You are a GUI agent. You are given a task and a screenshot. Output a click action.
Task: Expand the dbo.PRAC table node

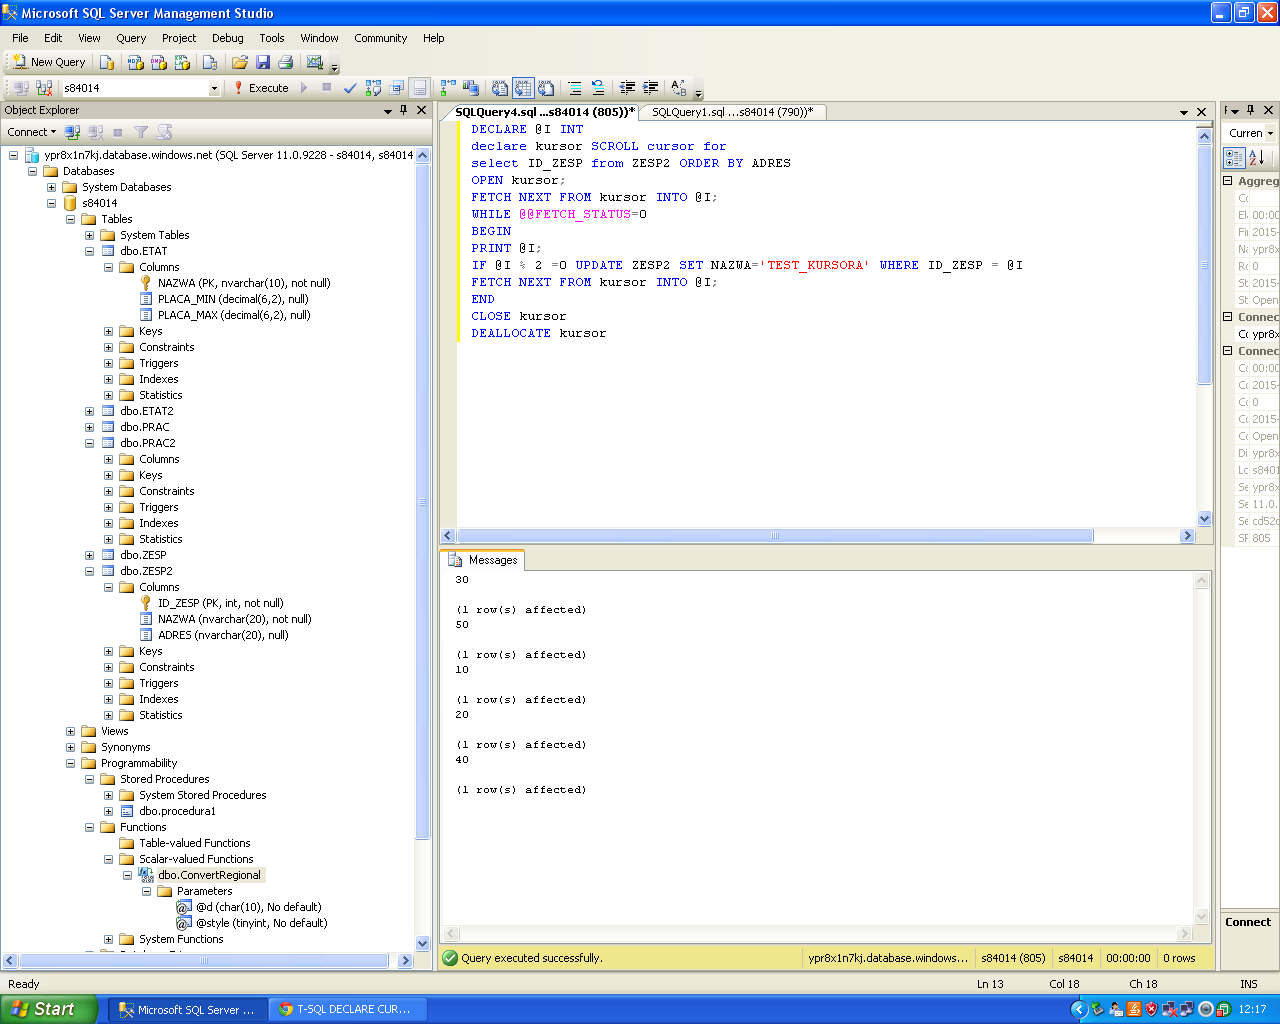point(89,427)
